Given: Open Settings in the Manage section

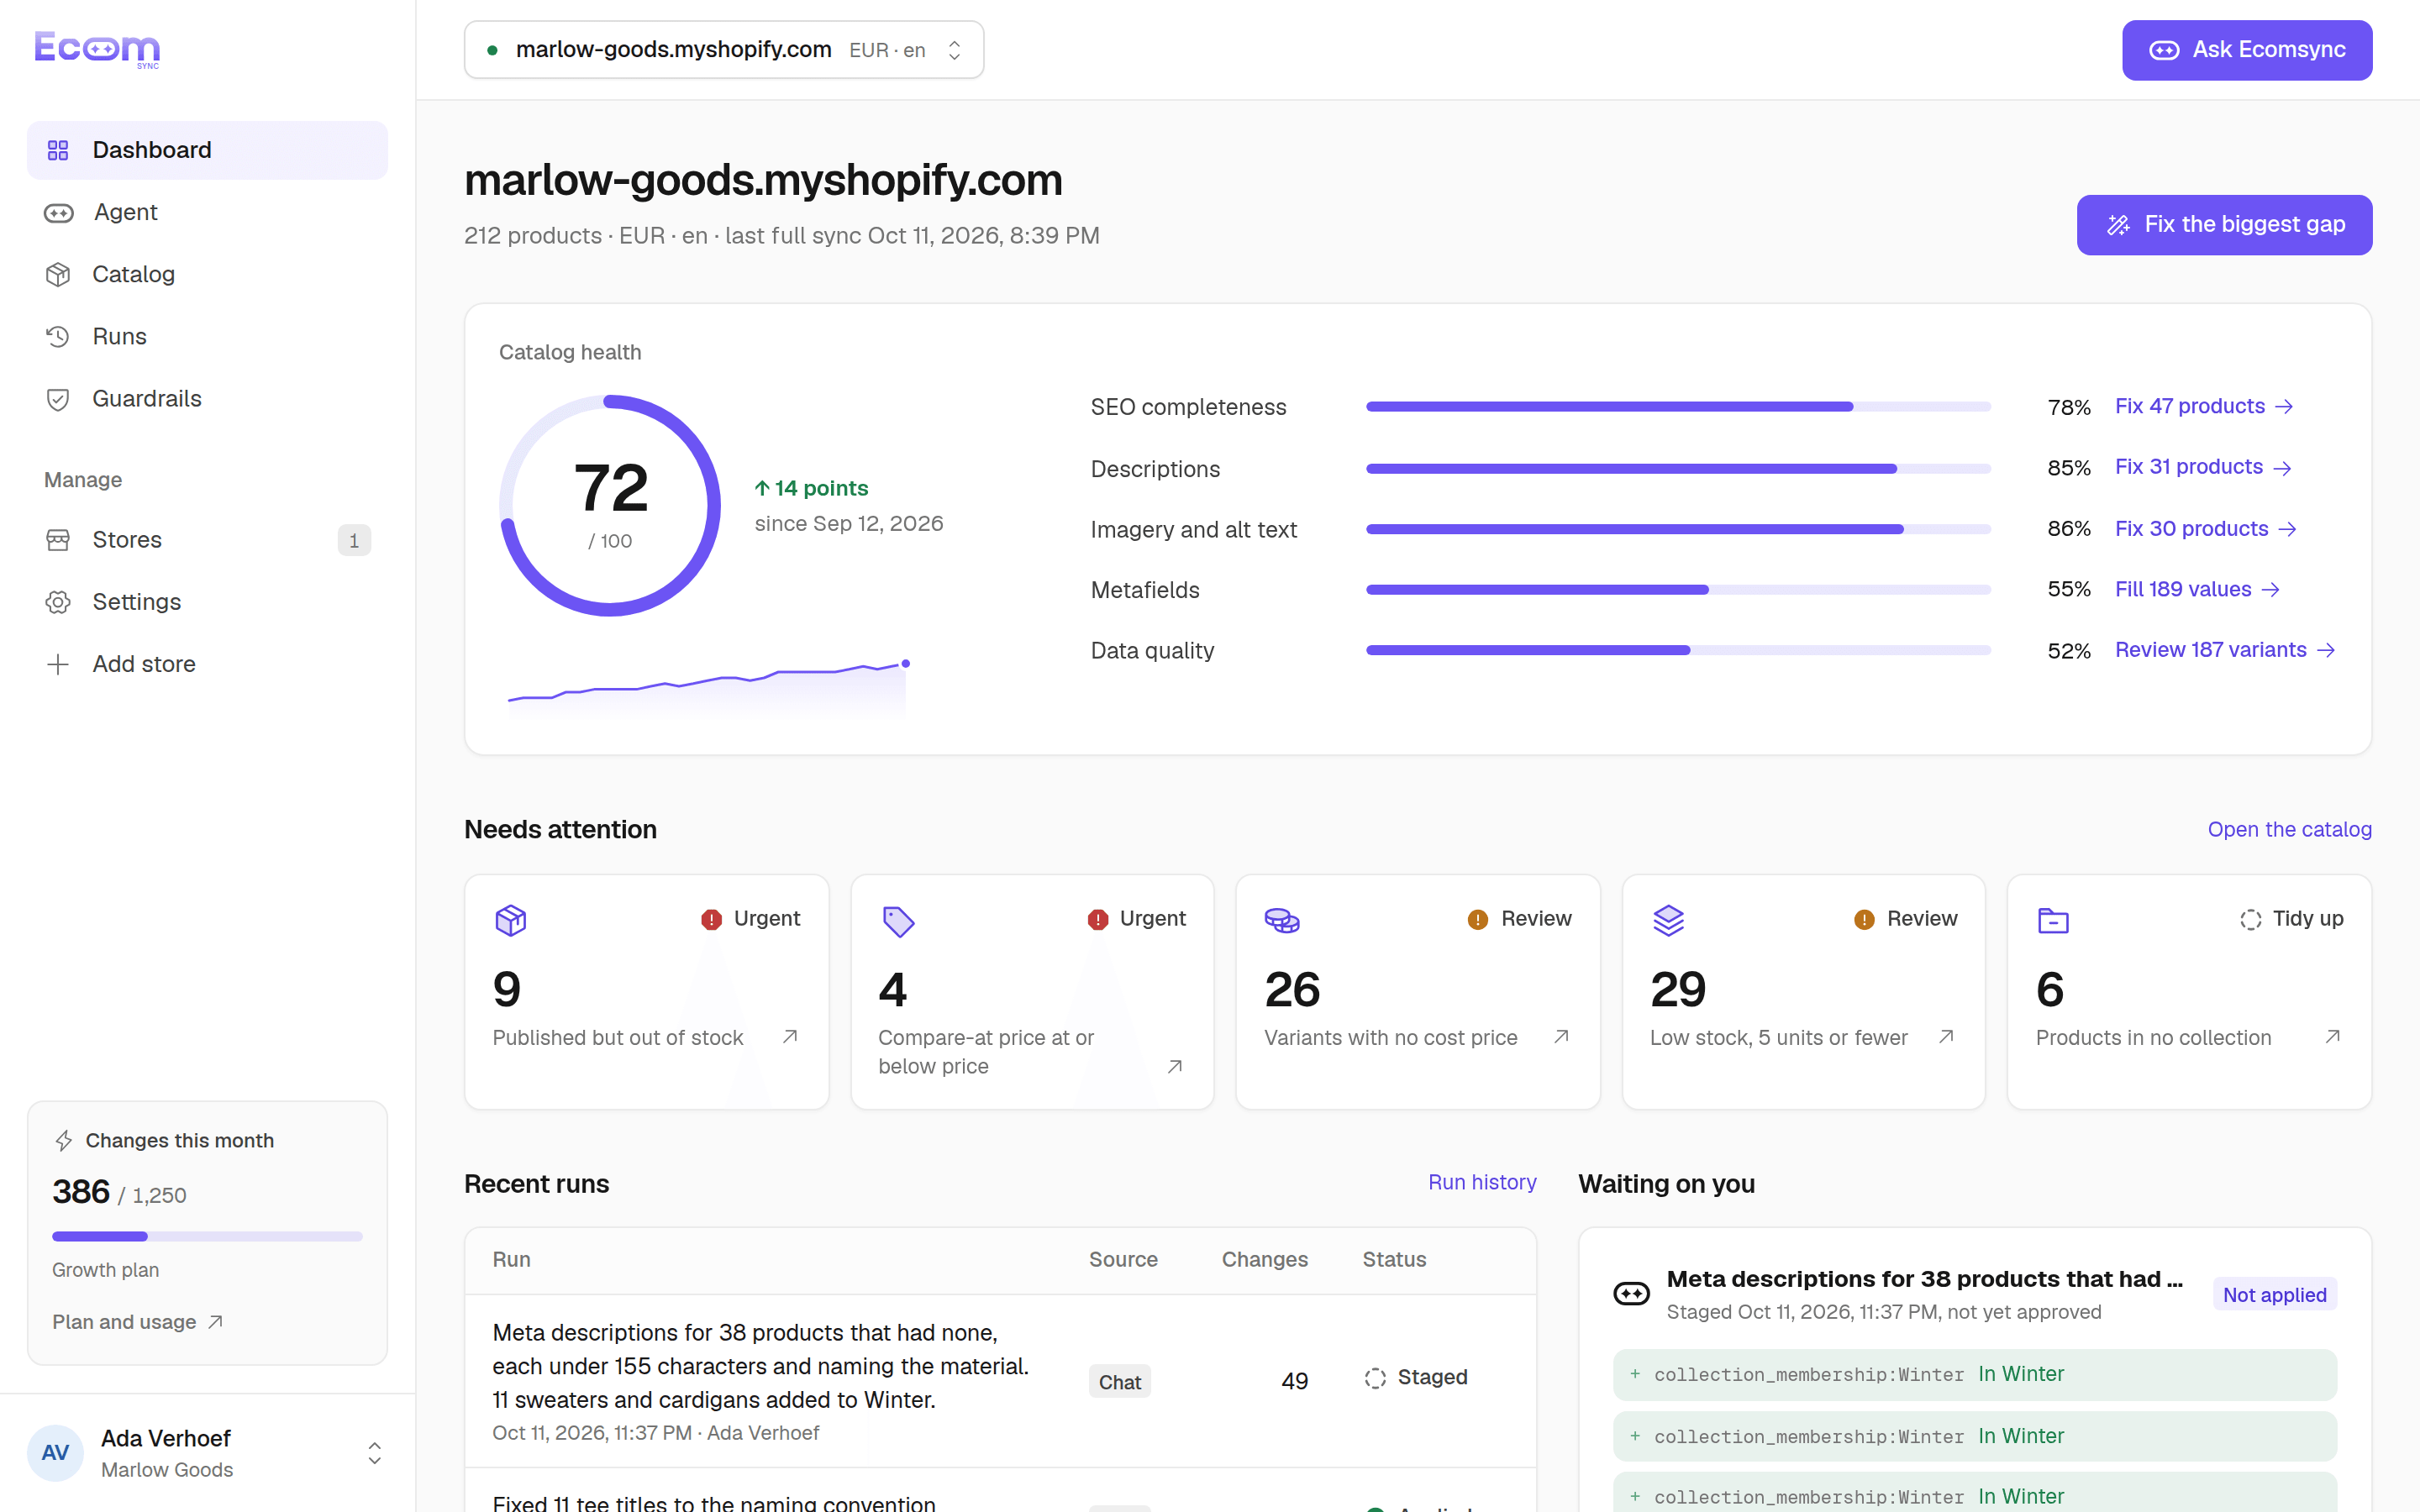Looking at the screenshot, I should coord(207,602).
